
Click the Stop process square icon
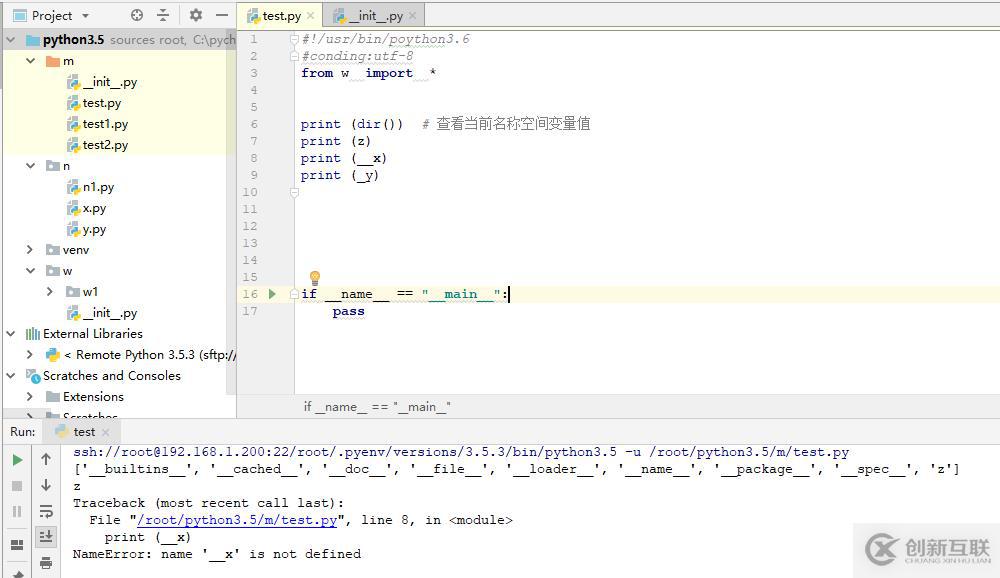(x=17, y=486)
